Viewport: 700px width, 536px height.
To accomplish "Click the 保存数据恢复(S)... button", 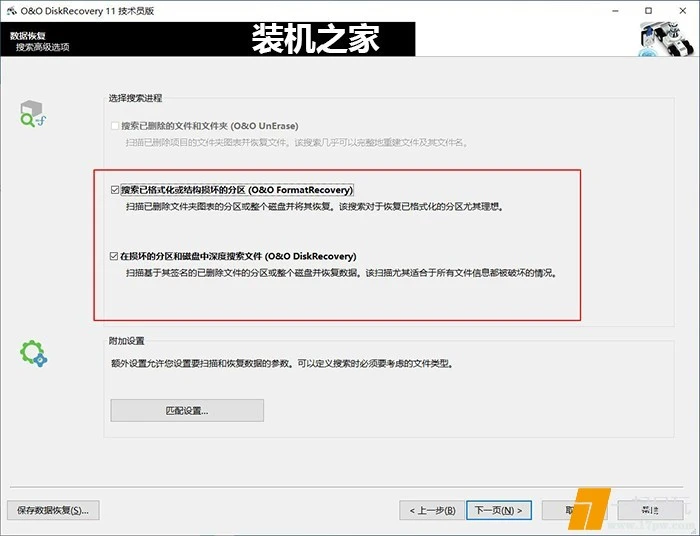I will coord(53,510).
